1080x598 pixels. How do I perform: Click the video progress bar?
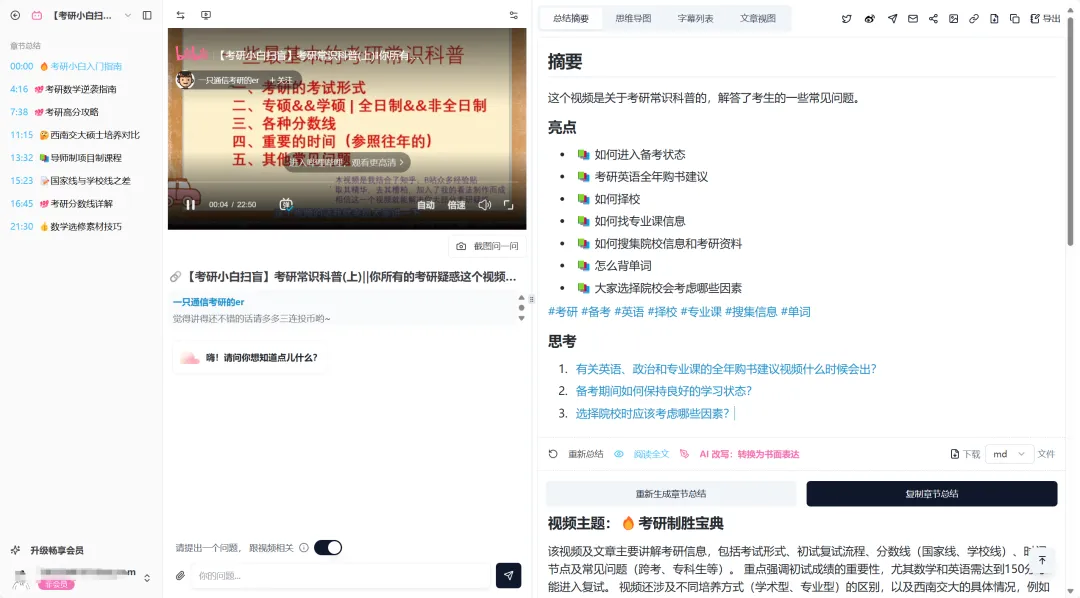click(350, 191)
